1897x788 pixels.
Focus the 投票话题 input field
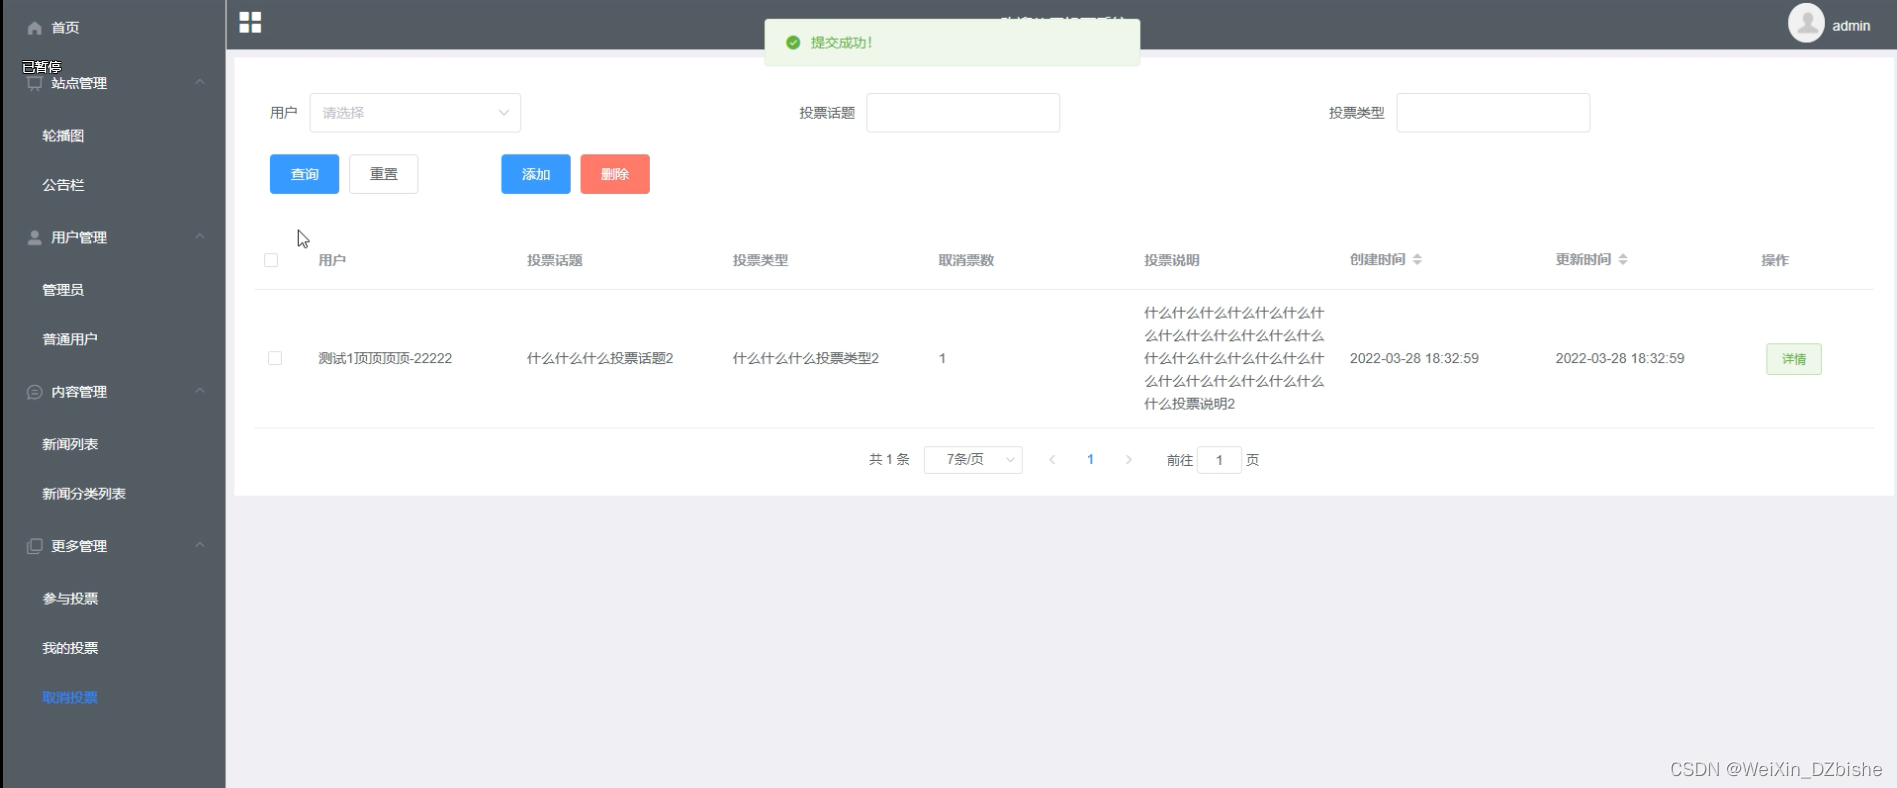tap(963, 113)
